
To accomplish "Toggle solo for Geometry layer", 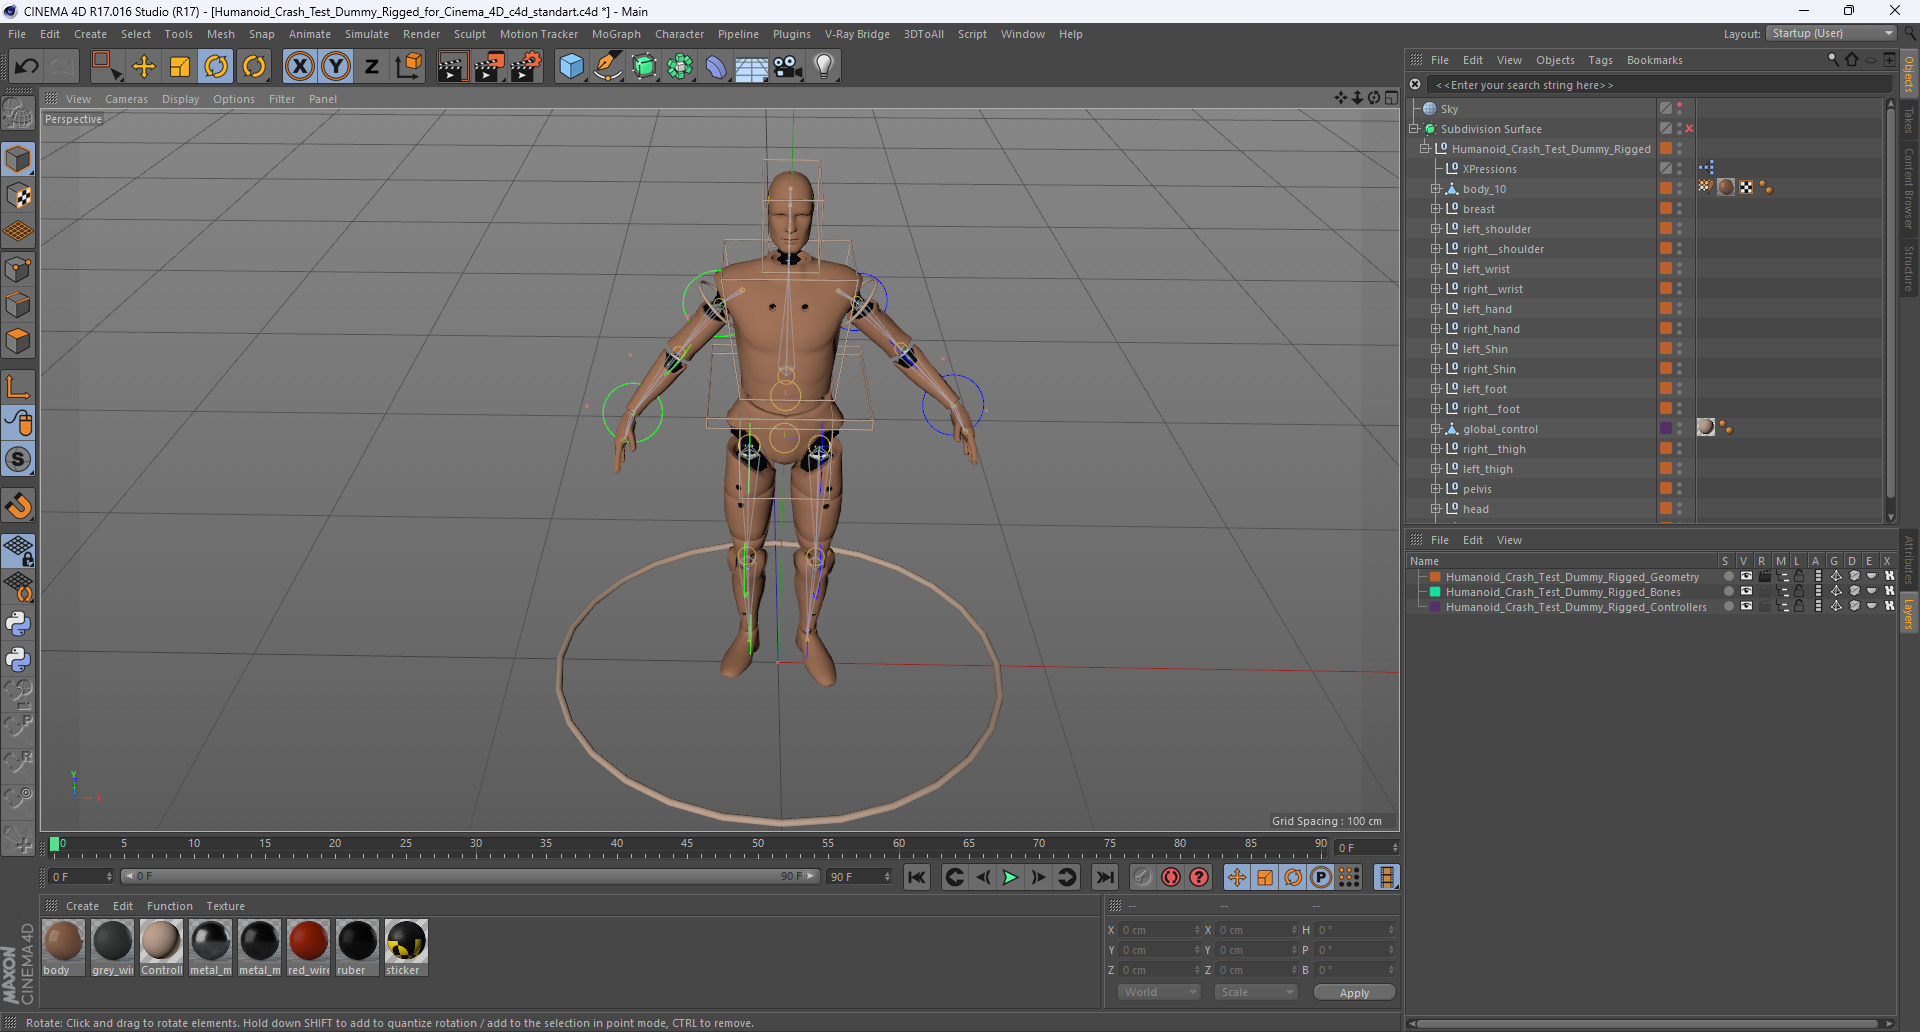I will coord(1728,577).
